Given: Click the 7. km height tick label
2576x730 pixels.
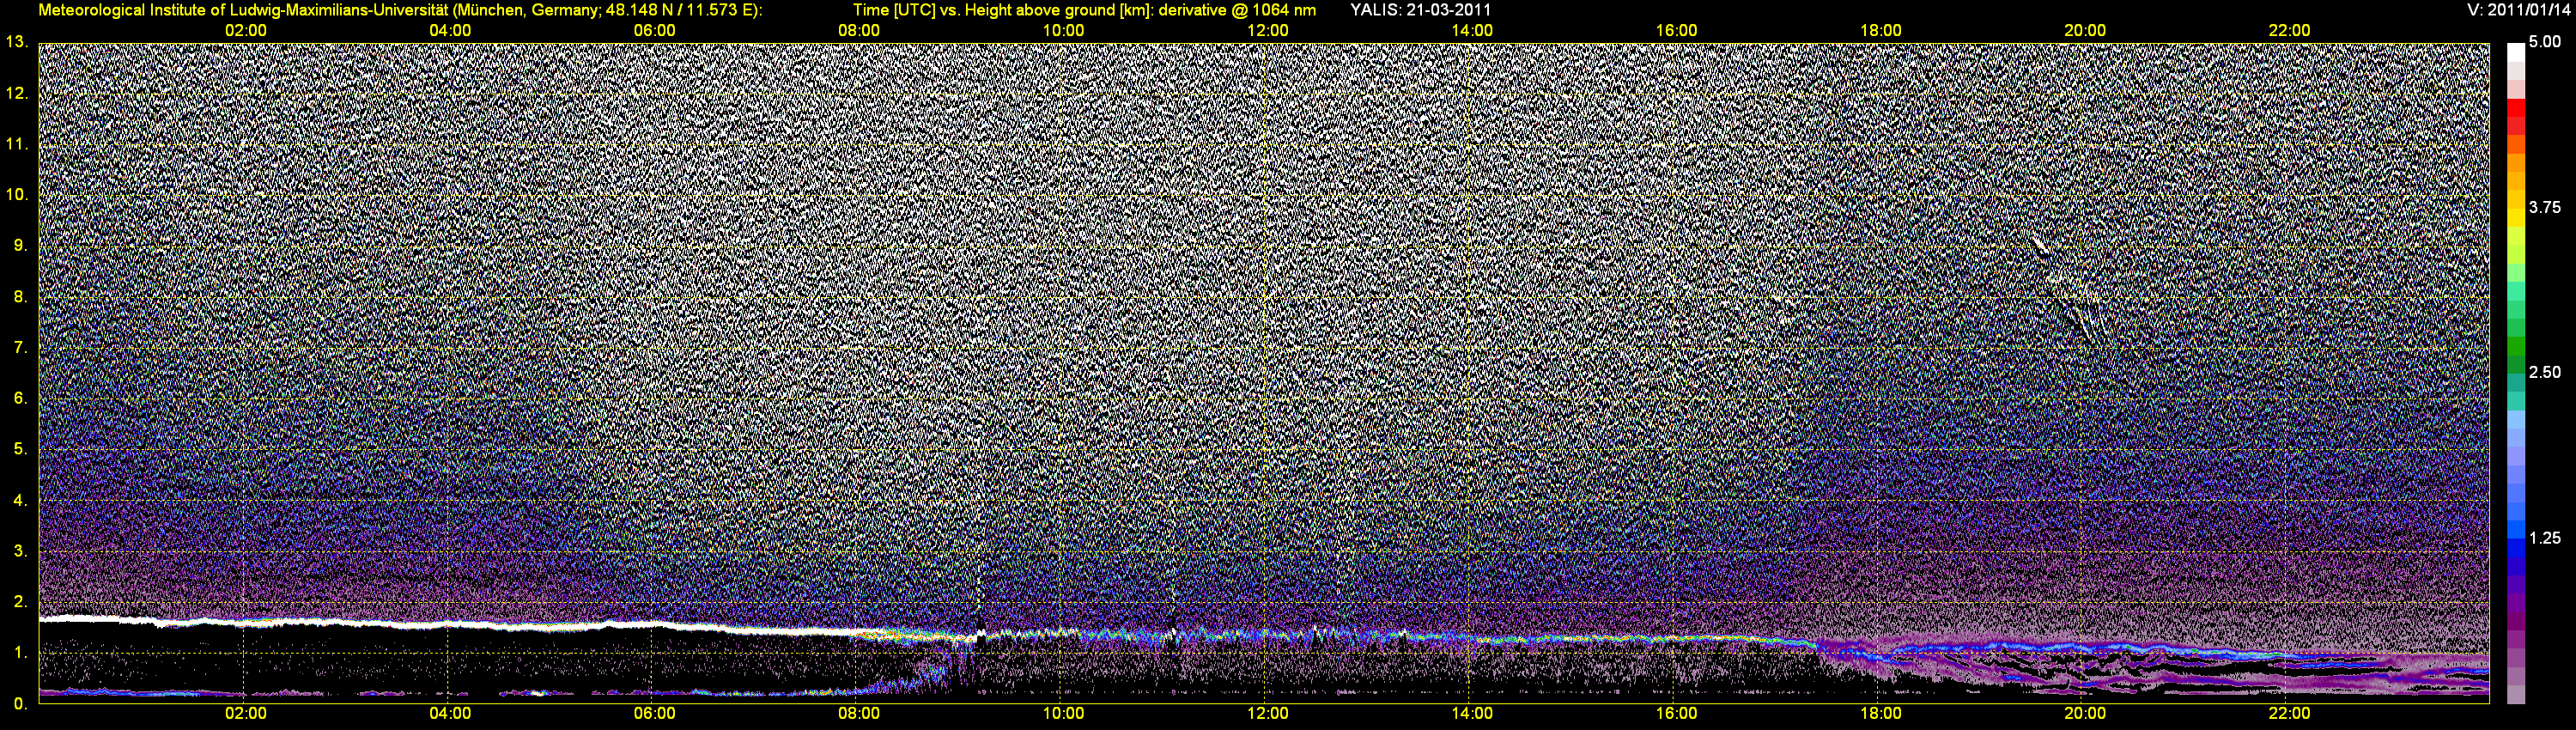Looking at the screenshot, I should point(21,347).
